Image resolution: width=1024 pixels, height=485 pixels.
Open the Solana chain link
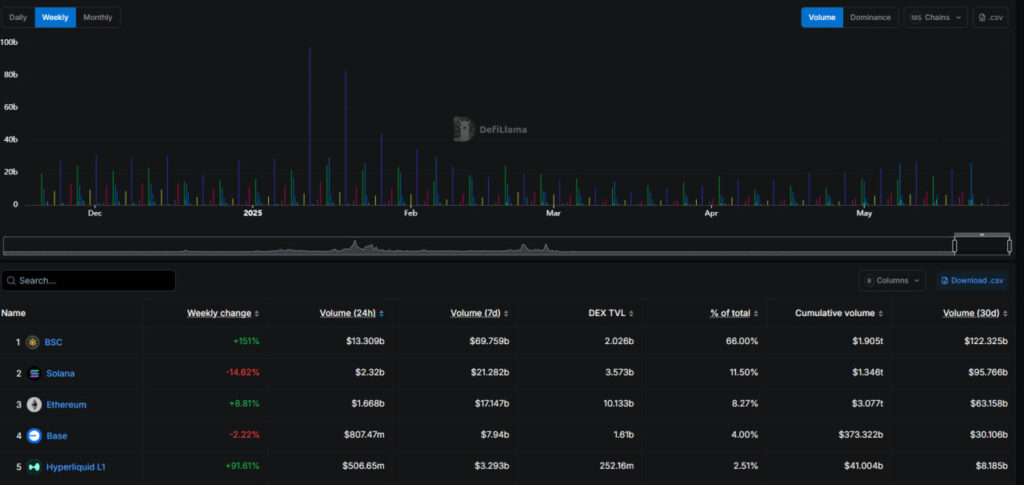(x=60, y=373)
